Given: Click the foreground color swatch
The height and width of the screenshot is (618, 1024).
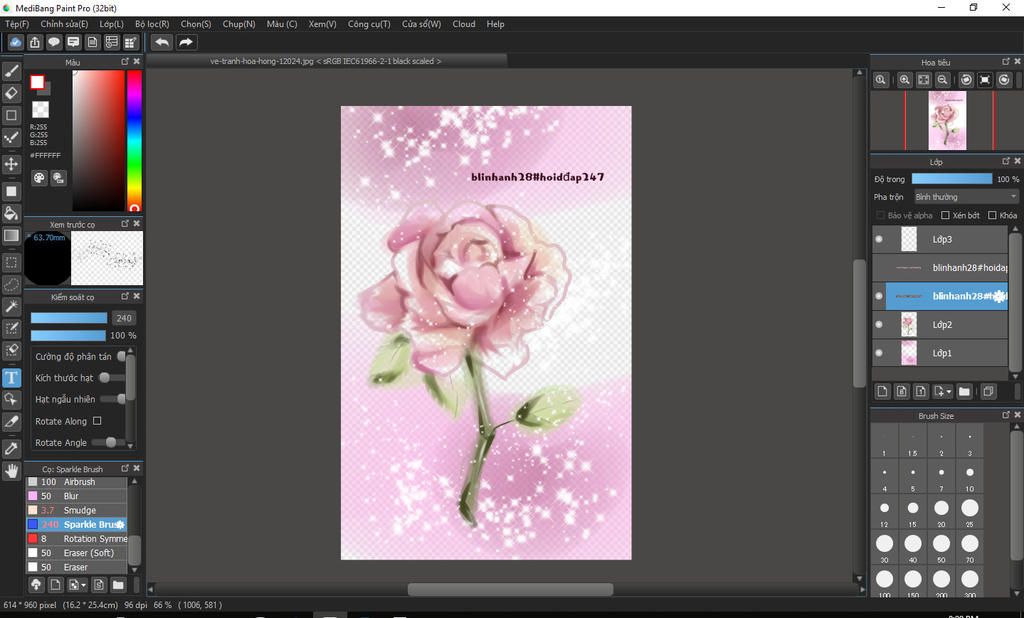Looking at the screenshot, I should 37,82.
